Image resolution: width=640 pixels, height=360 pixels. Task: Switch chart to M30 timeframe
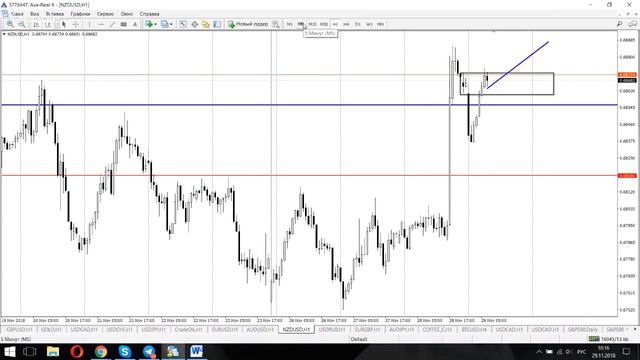(x=324, y=24)
